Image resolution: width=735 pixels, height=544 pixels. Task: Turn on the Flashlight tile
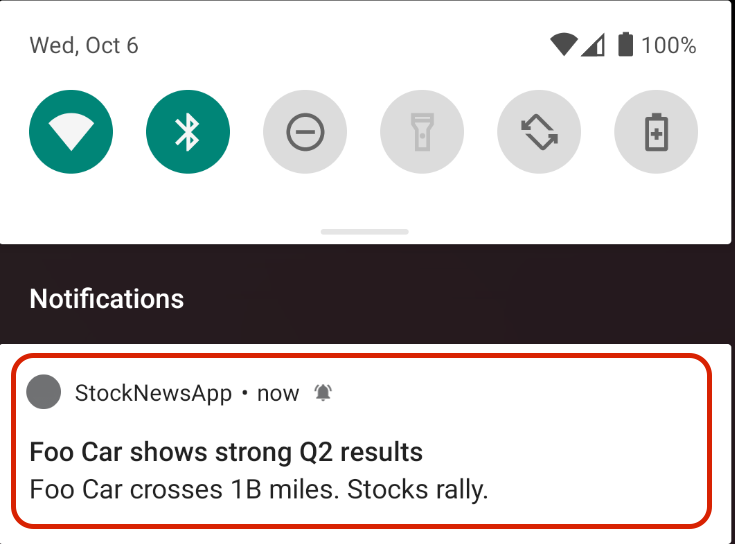pos(422,132)
